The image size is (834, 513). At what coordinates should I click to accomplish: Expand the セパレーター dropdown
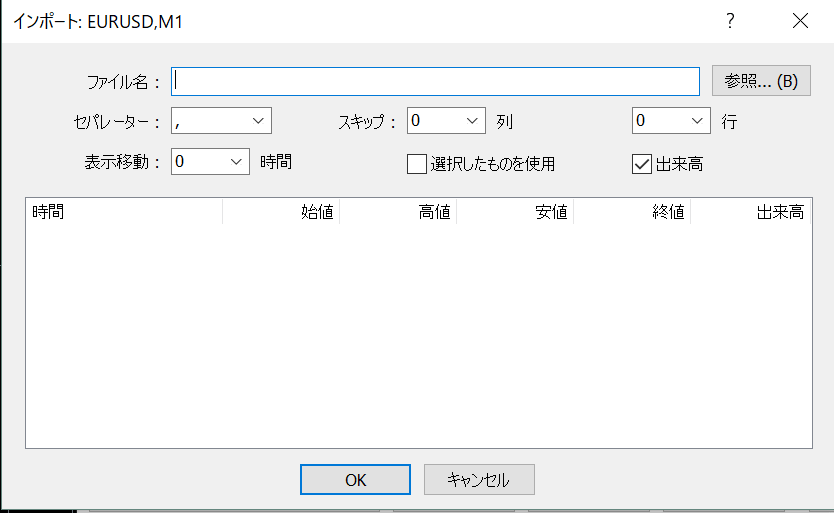221,121
